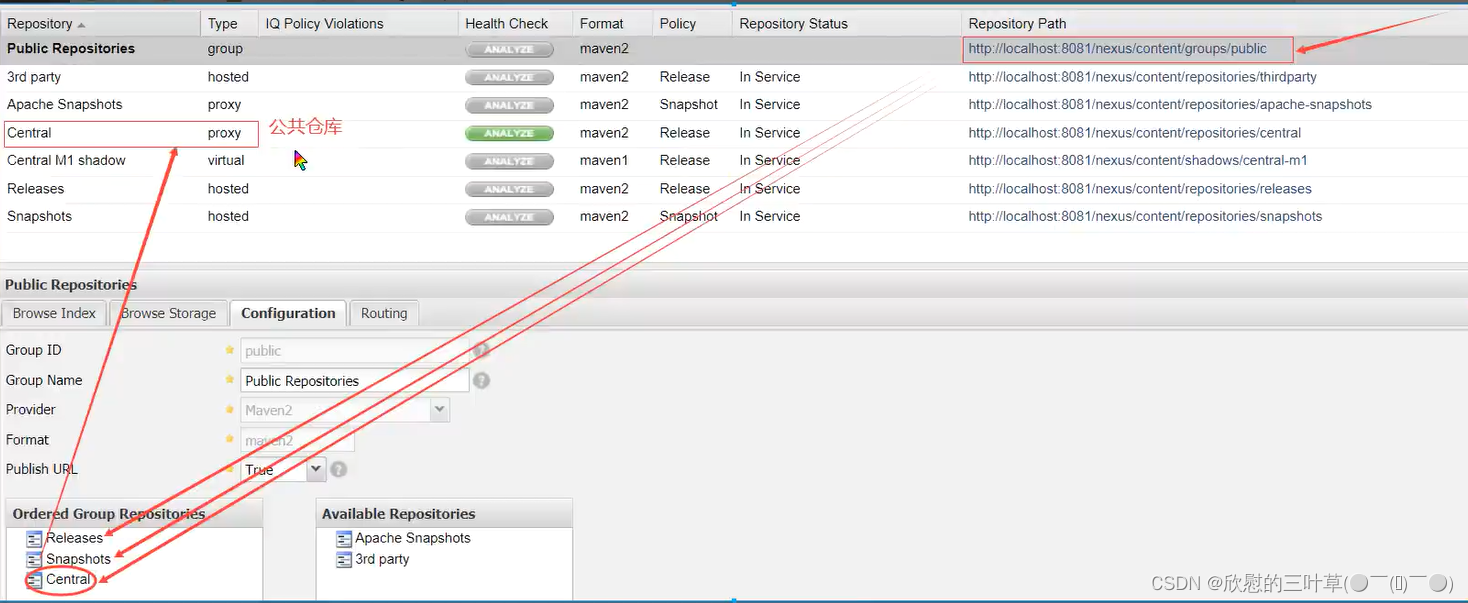This screenshot has height=603, width=1468.
Task: Select Releases icon in Ordered Group Repositories
Action: pyautogui.click(x=35, y=538)
